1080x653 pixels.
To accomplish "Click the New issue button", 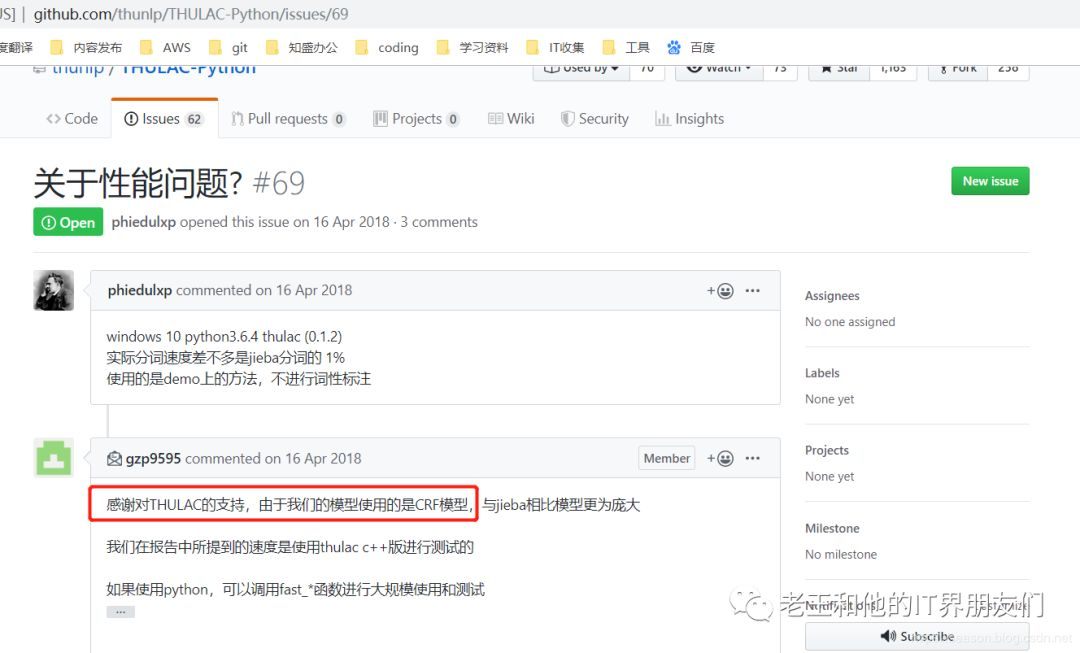I will (990, 181).
